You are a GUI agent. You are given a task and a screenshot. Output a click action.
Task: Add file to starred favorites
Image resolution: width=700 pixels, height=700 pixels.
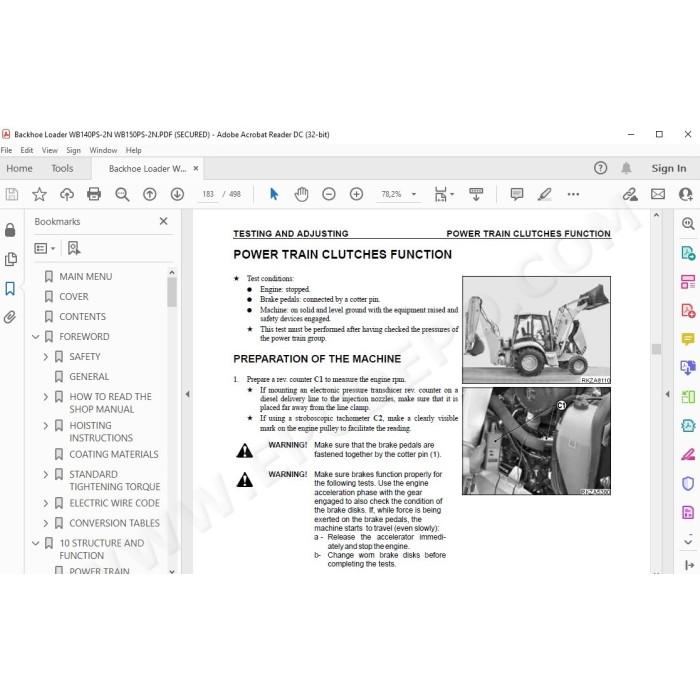pyautogui.click(x=39, y=194)
